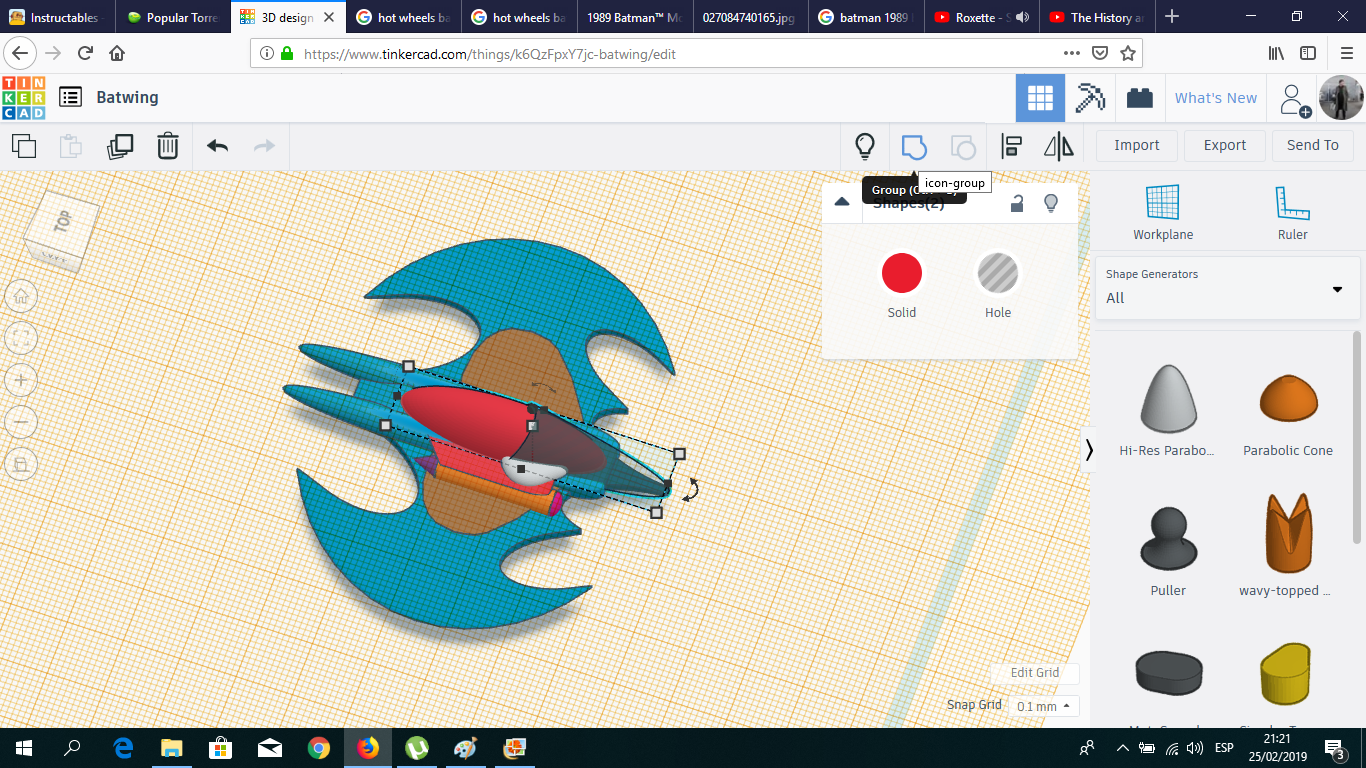Open the Shape Generators category dropdown
Image resolution: width=1366 pixels, height=768 pixels.
click(x=1227, y=288)
